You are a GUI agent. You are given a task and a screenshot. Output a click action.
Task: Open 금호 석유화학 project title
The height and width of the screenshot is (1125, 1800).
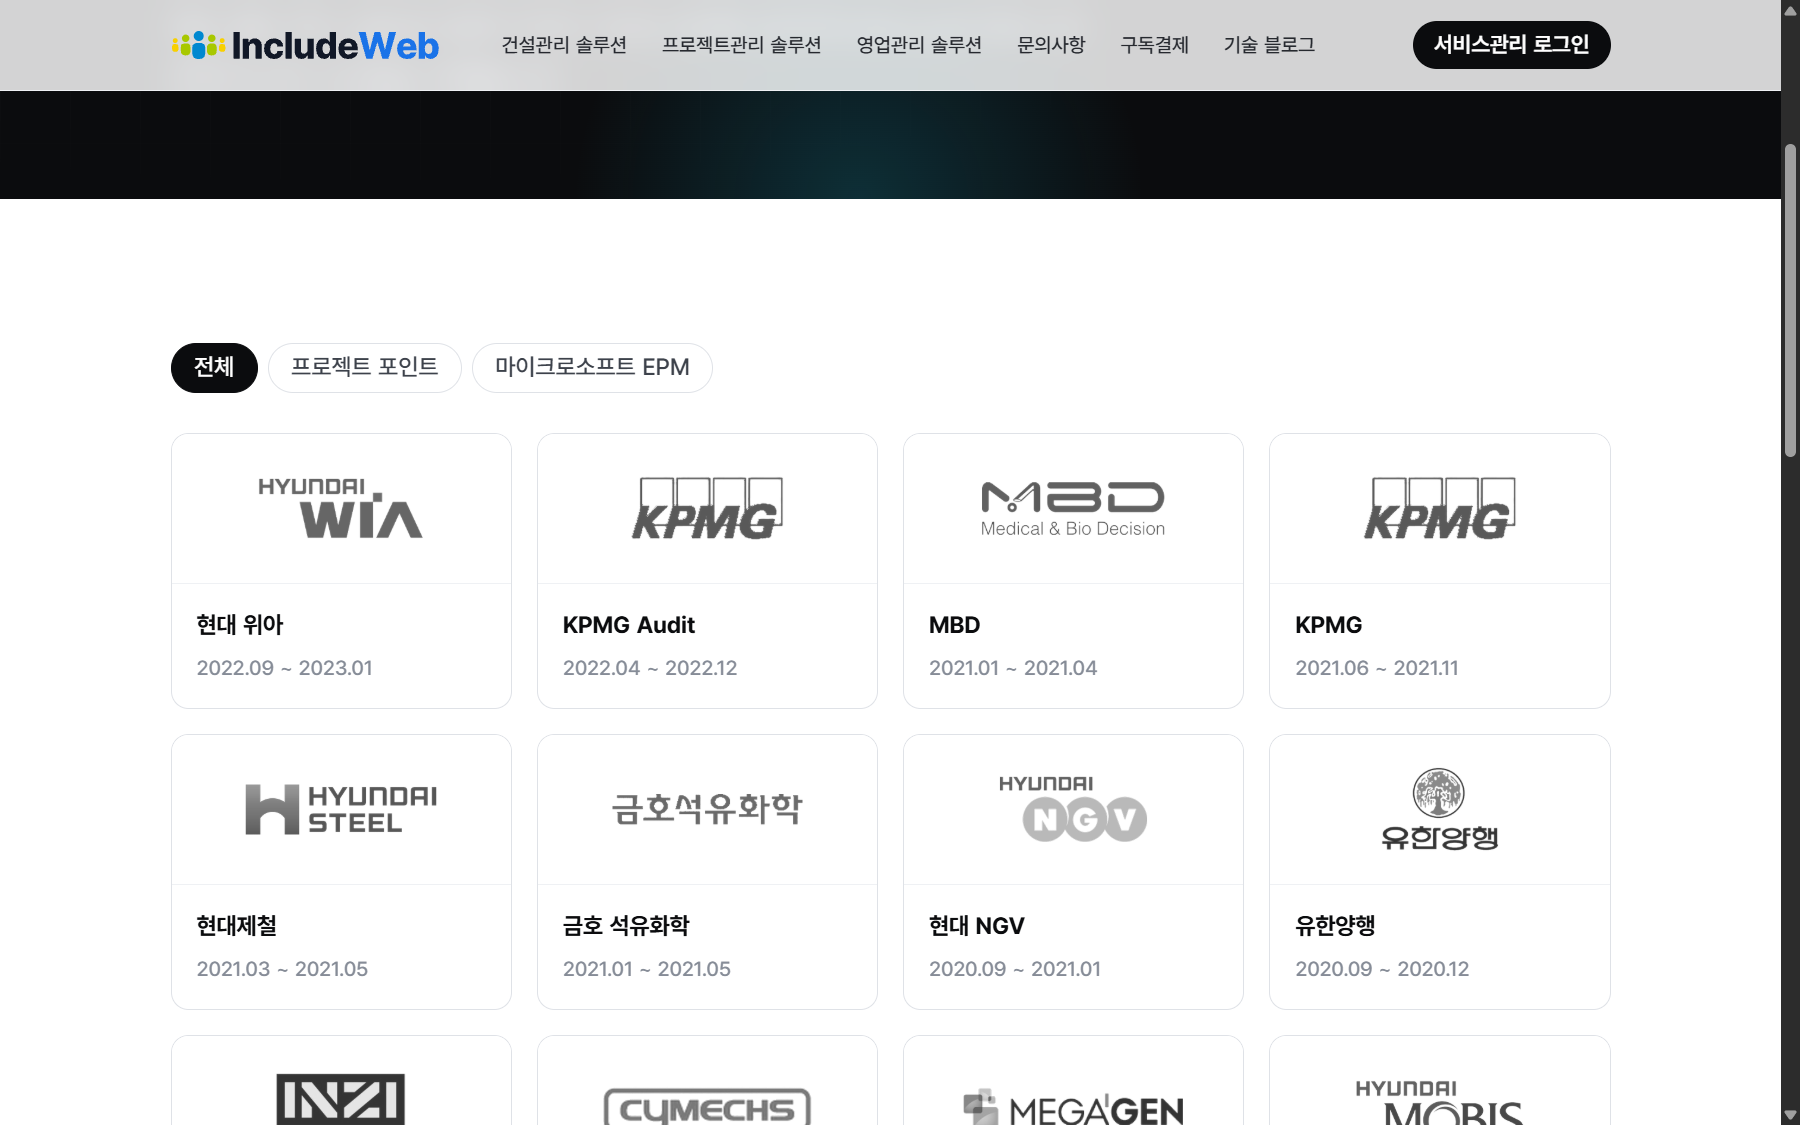click(x=626, y=926)
